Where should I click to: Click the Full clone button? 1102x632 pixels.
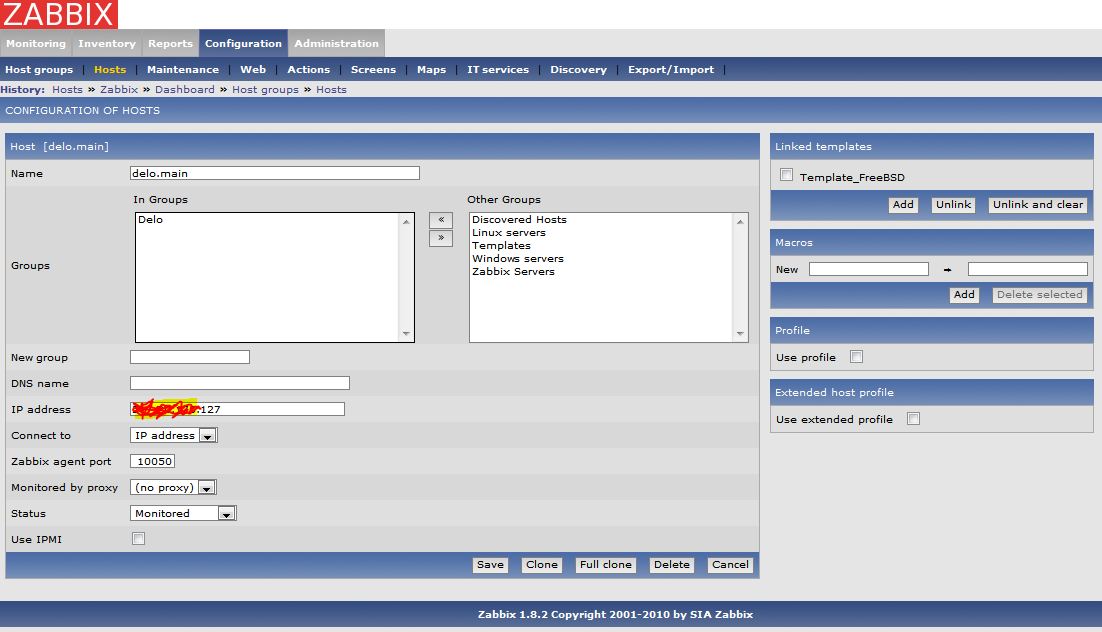click(606, 565)
